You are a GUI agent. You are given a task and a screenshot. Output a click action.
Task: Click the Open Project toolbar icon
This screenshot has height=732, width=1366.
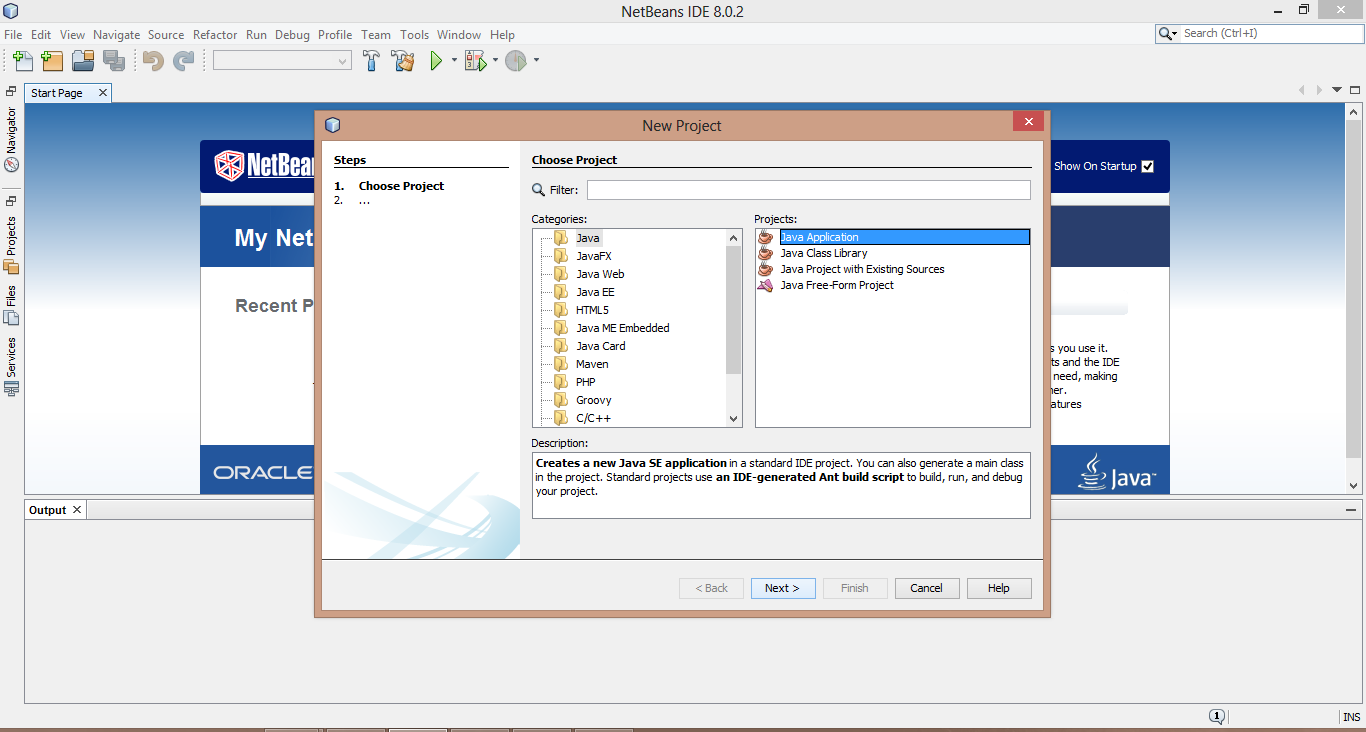pos(83,61)
